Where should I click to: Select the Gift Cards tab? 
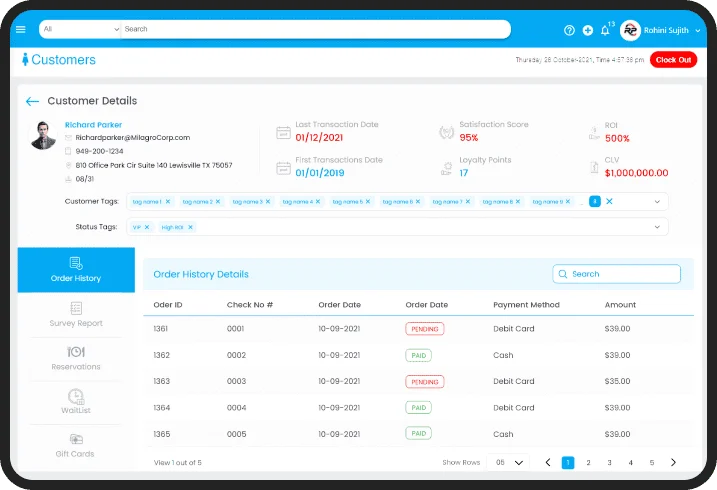click(x=76, y=446)
